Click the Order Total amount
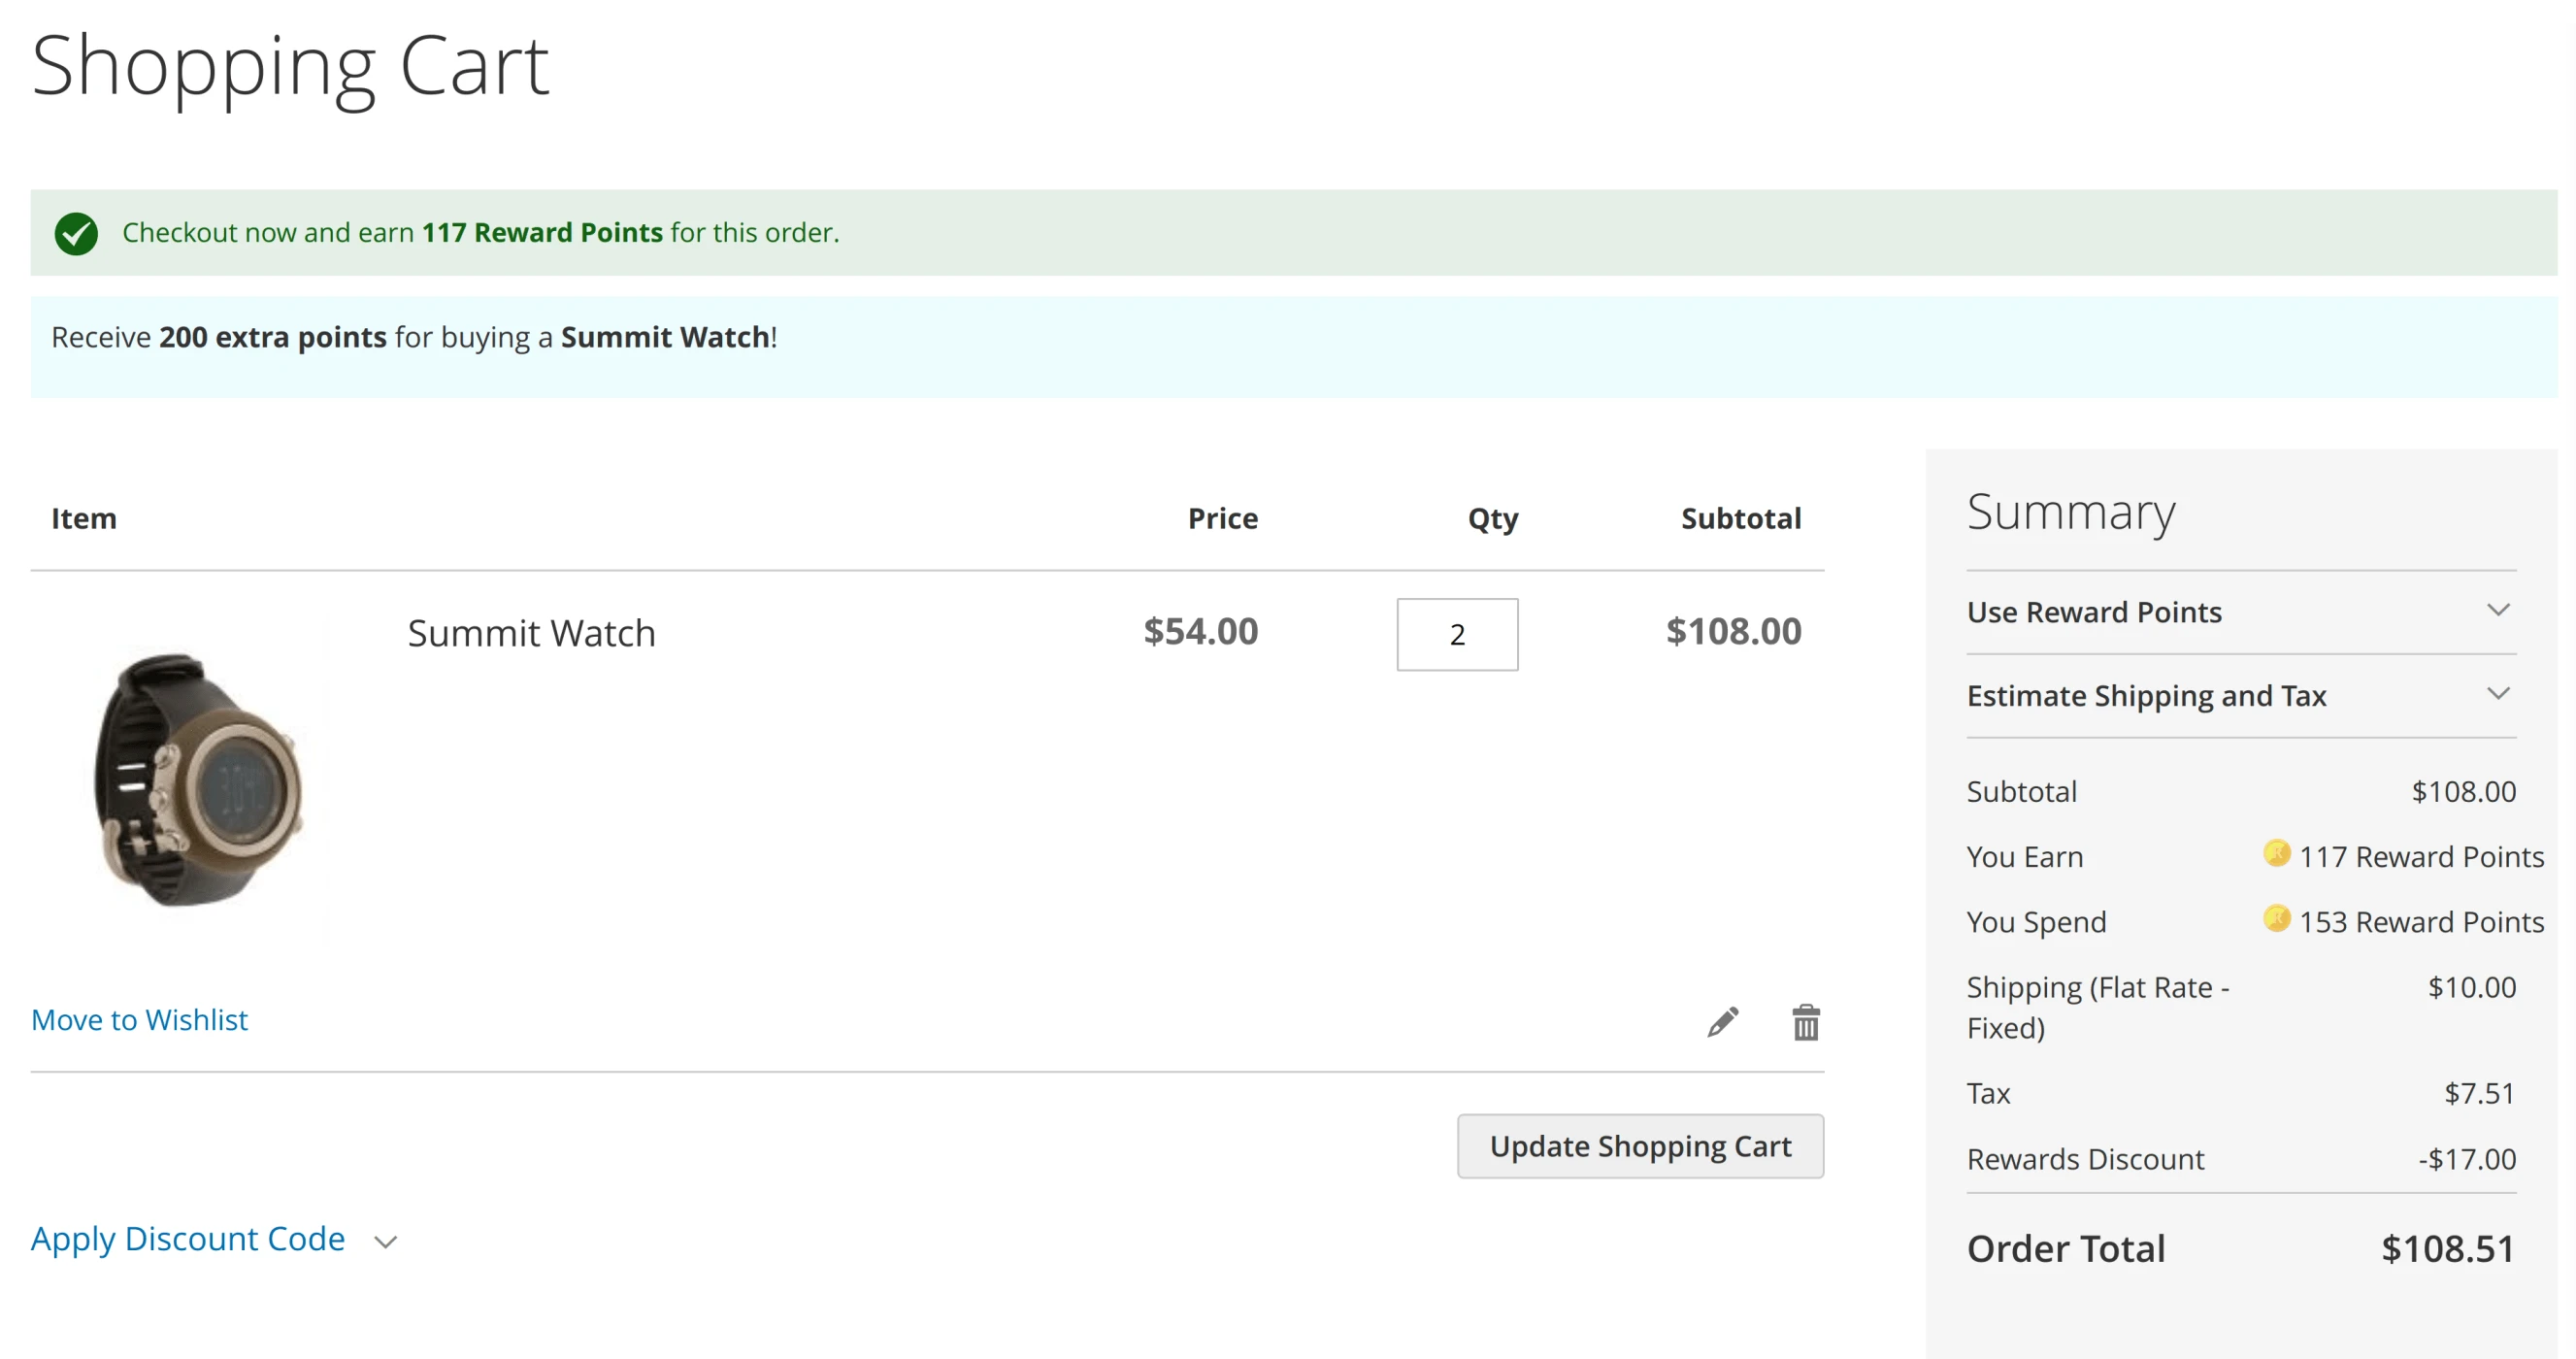Image resolution: width=2576 pixels, height=1359 pixels. coord(2447,1247)
